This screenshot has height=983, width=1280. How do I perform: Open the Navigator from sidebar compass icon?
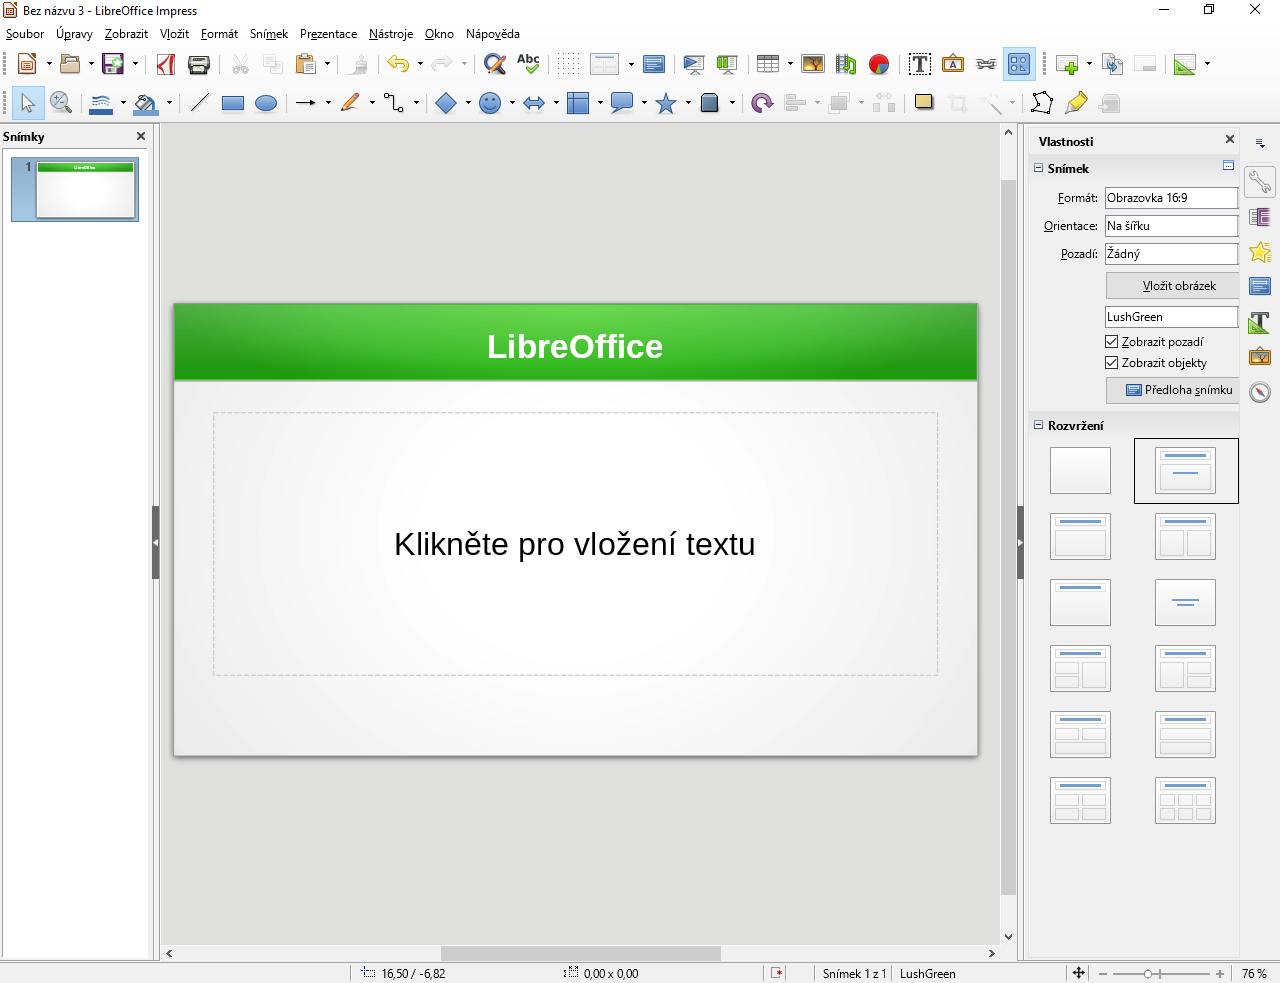[1260, 392]
